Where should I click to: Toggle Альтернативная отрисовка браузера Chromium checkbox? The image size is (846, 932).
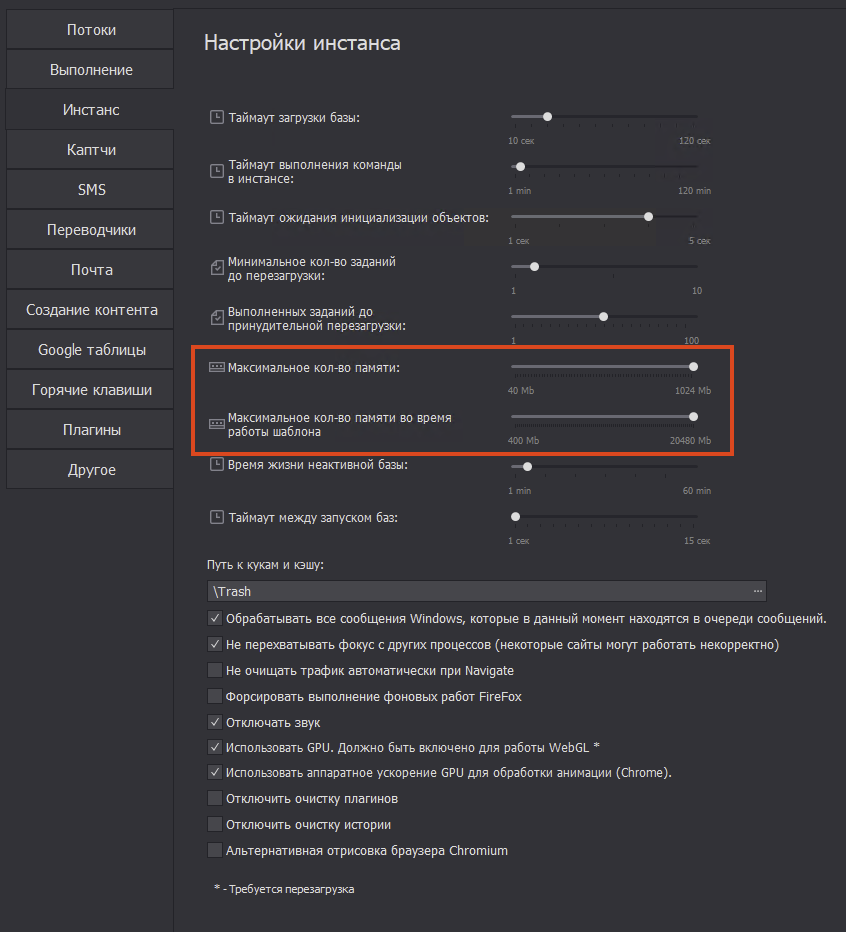click(214, 851)
